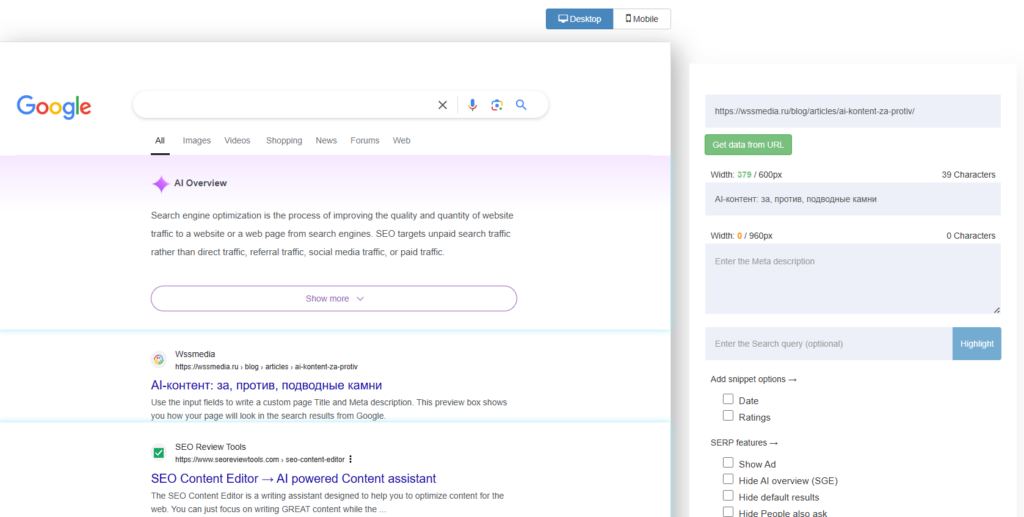The width and height of the screenshot is (1024, 517).
Task: Expand AI Overview with Show more
Action: [334, 298]
